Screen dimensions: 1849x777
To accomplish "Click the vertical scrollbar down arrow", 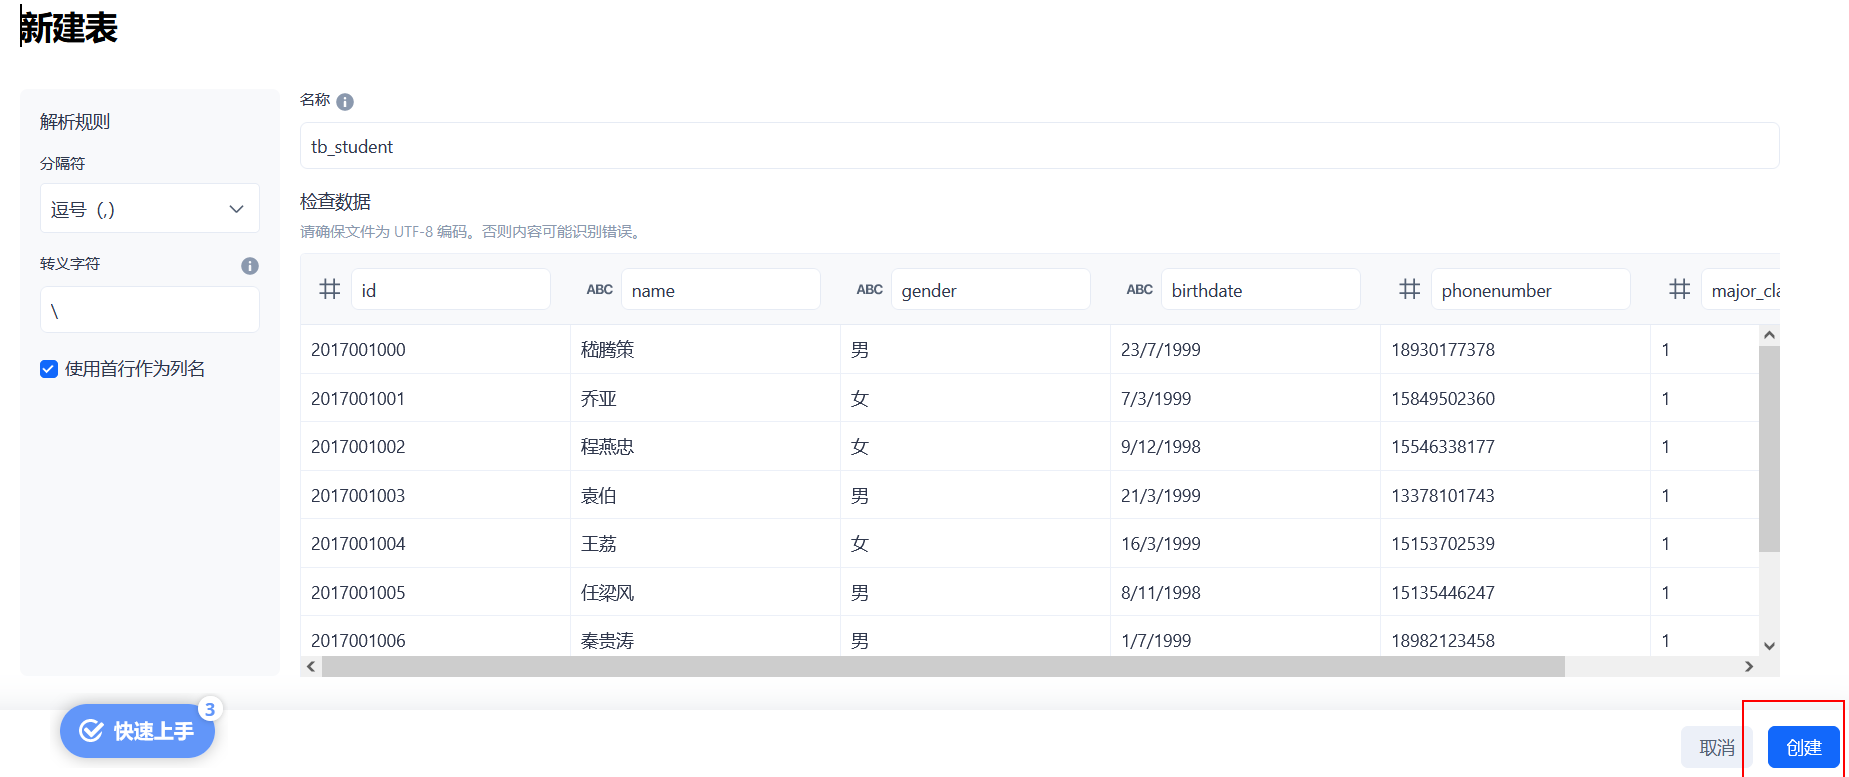I will [1769, 646].
